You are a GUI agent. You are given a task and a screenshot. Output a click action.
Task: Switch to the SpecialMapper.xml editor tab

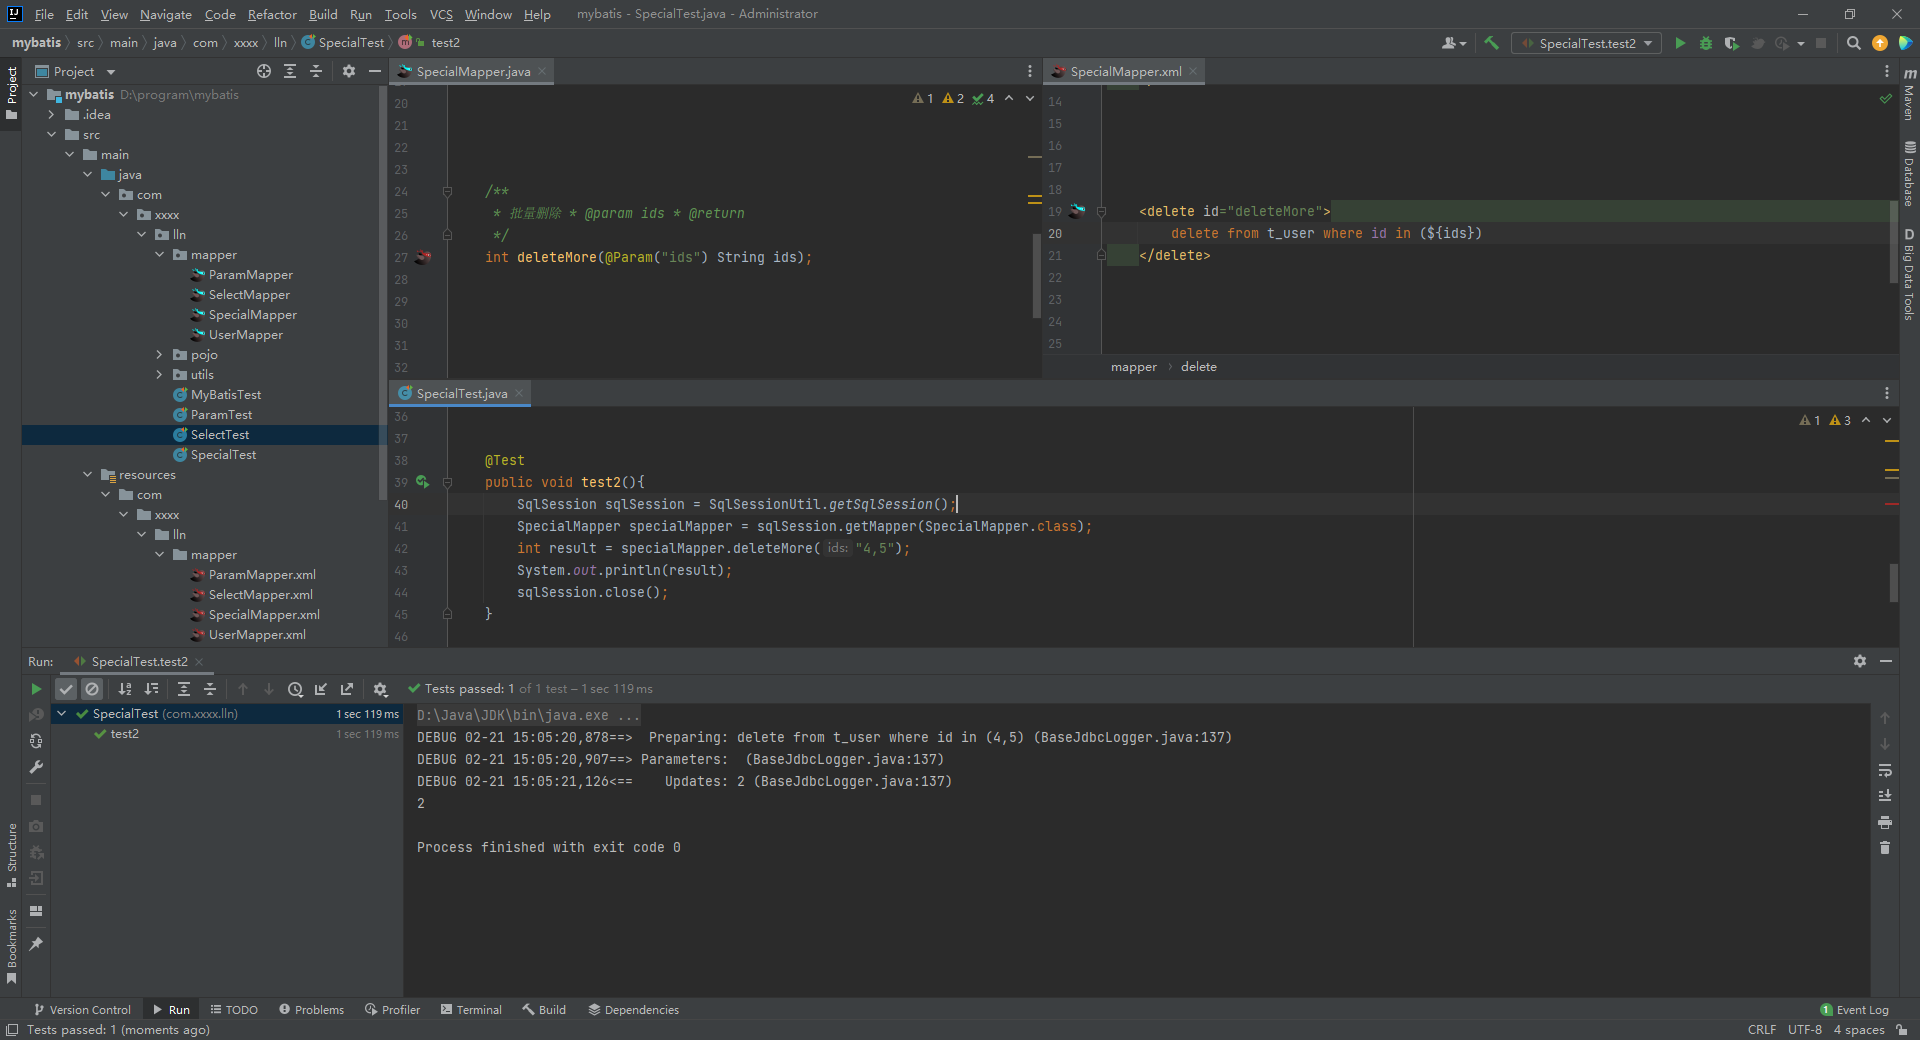point(1125,71)
